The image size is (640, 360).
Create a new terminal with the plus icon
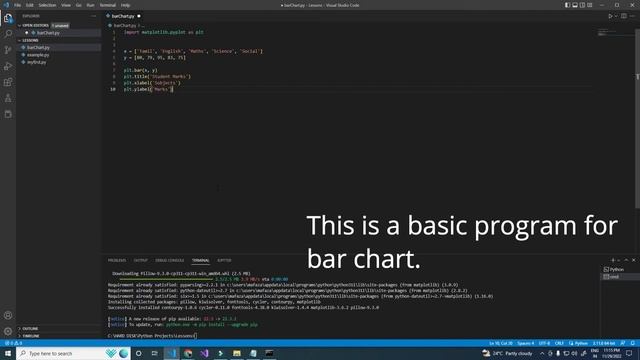[x=613, y=260]
